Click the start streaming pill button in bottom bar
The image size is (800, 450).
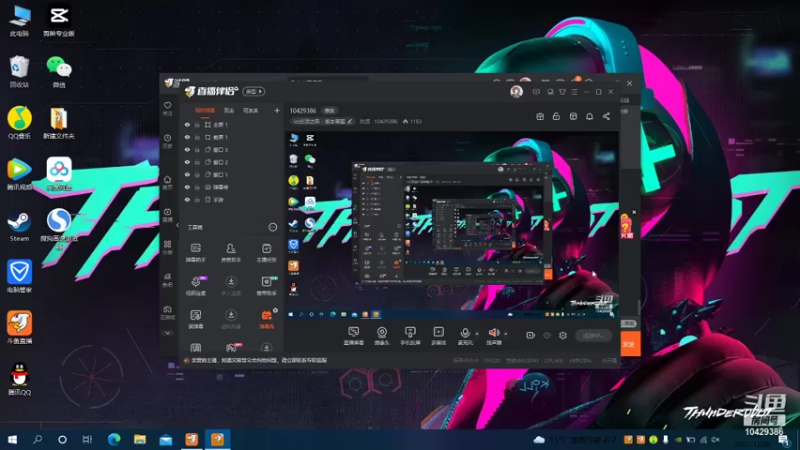[593, 335]
